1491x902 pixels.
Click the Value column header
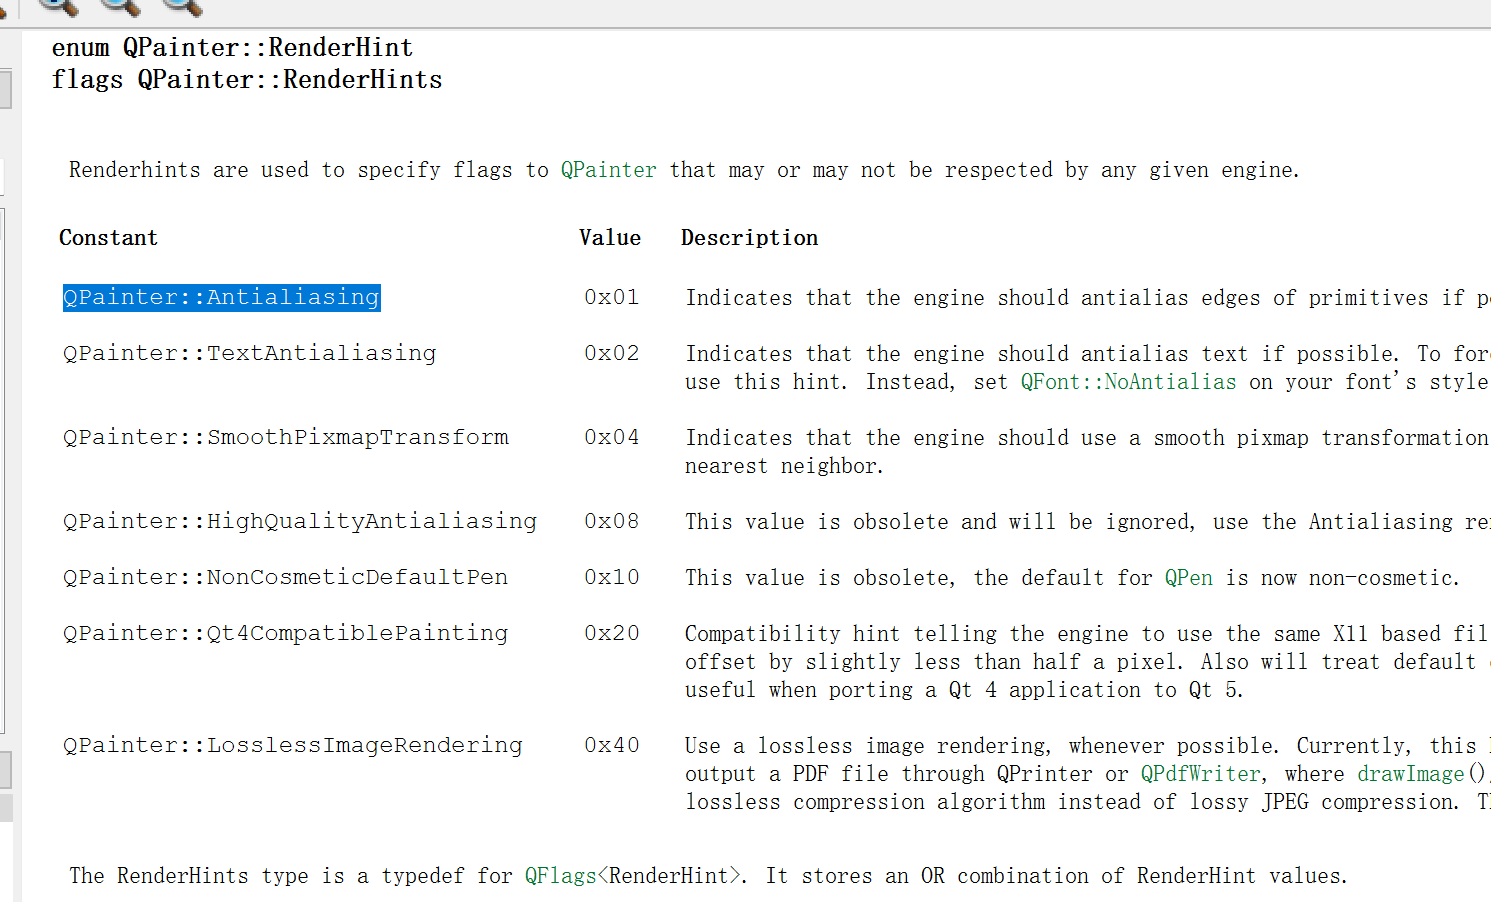click(610, 238)
